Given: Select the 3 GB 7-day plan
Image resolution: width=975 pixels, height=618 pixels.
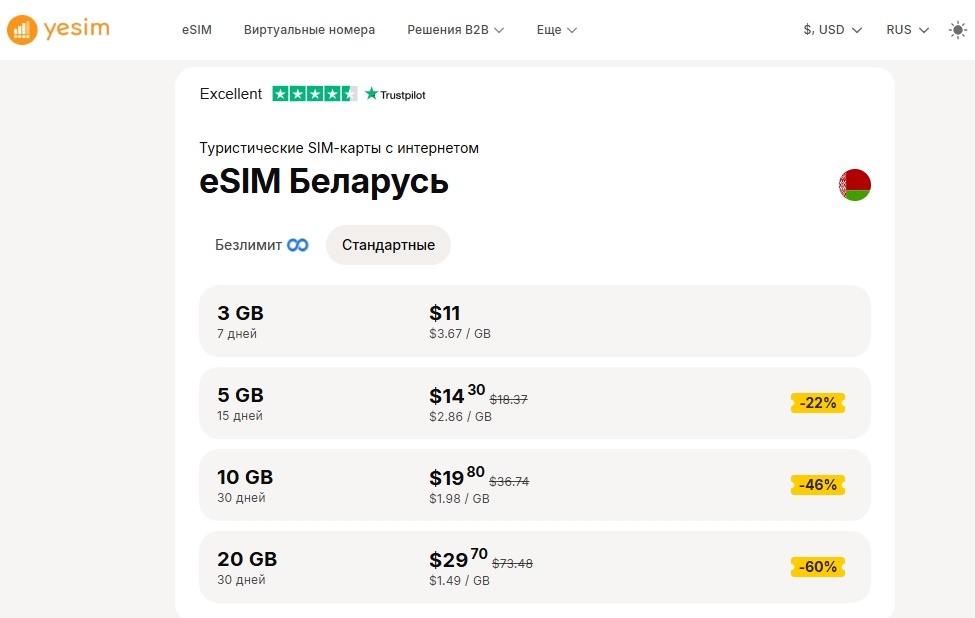Looking at the screenshot, I should (534, 321).
